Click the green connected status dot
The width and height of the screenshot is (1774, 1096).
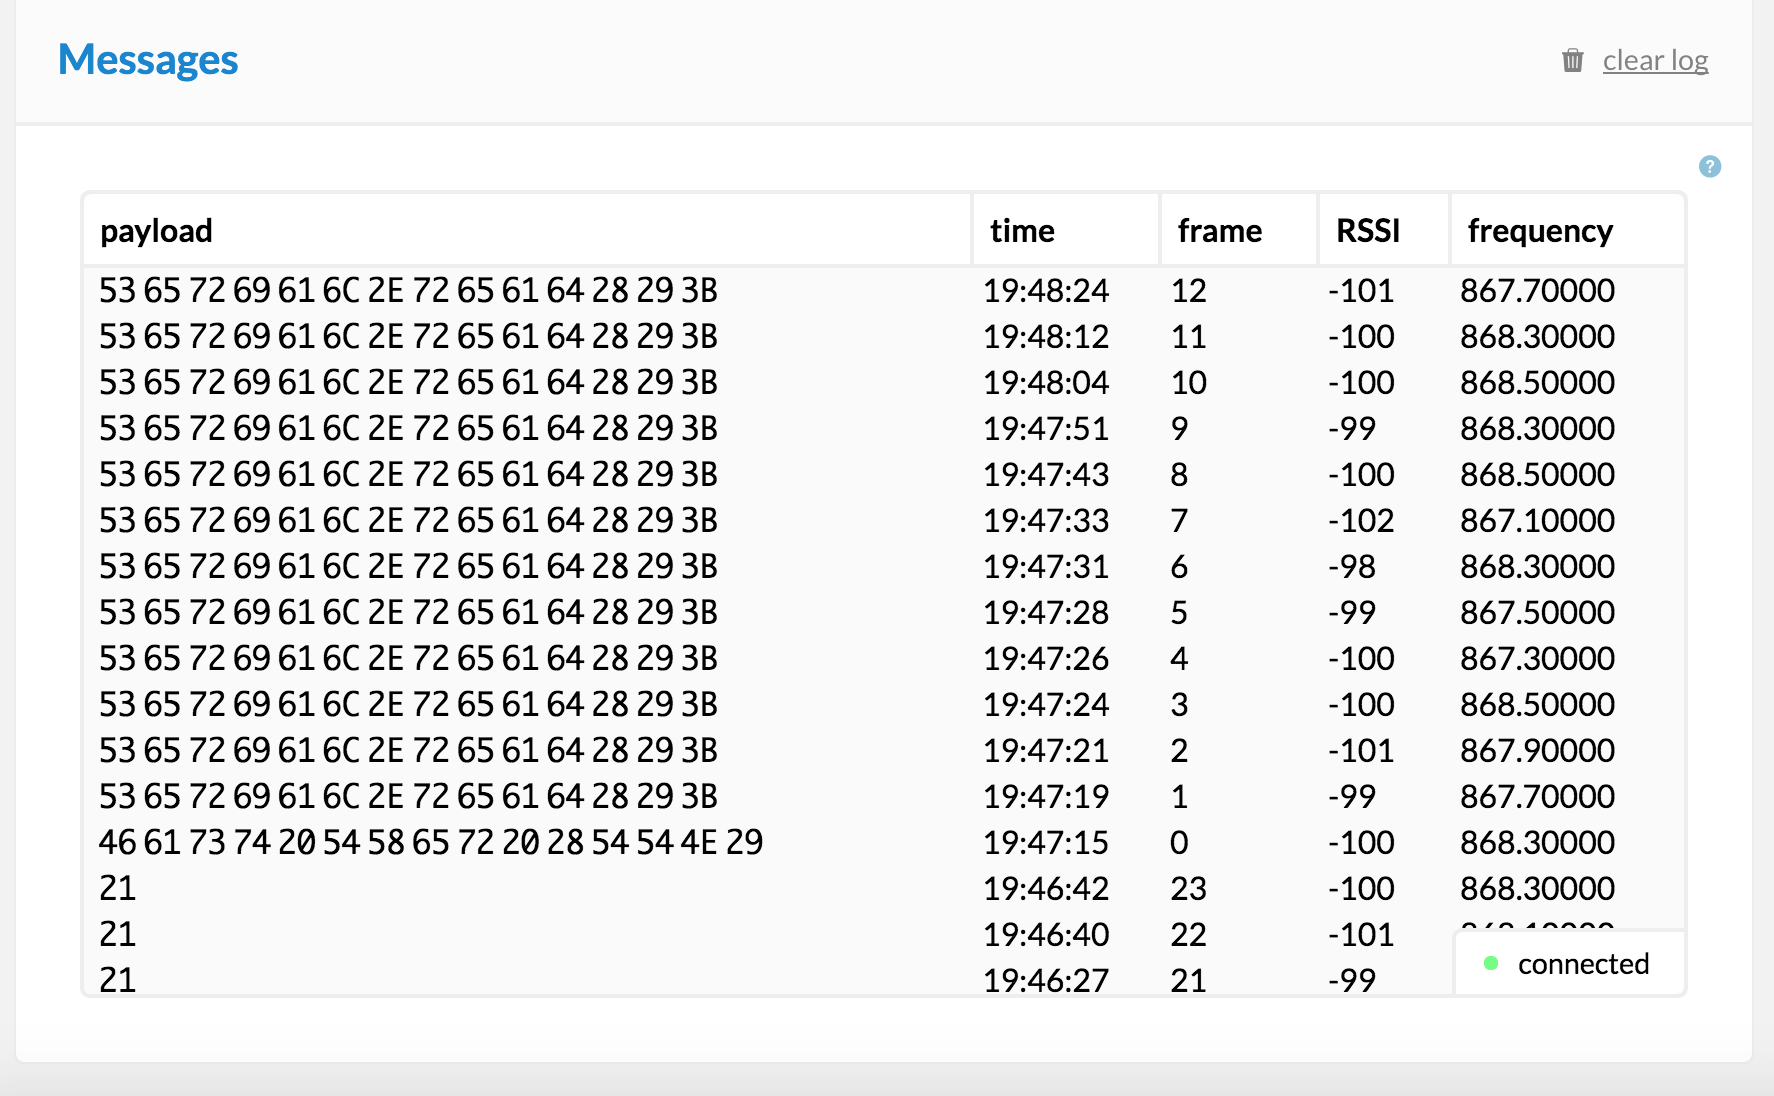pyautogui.click(x=1491, y=963)
